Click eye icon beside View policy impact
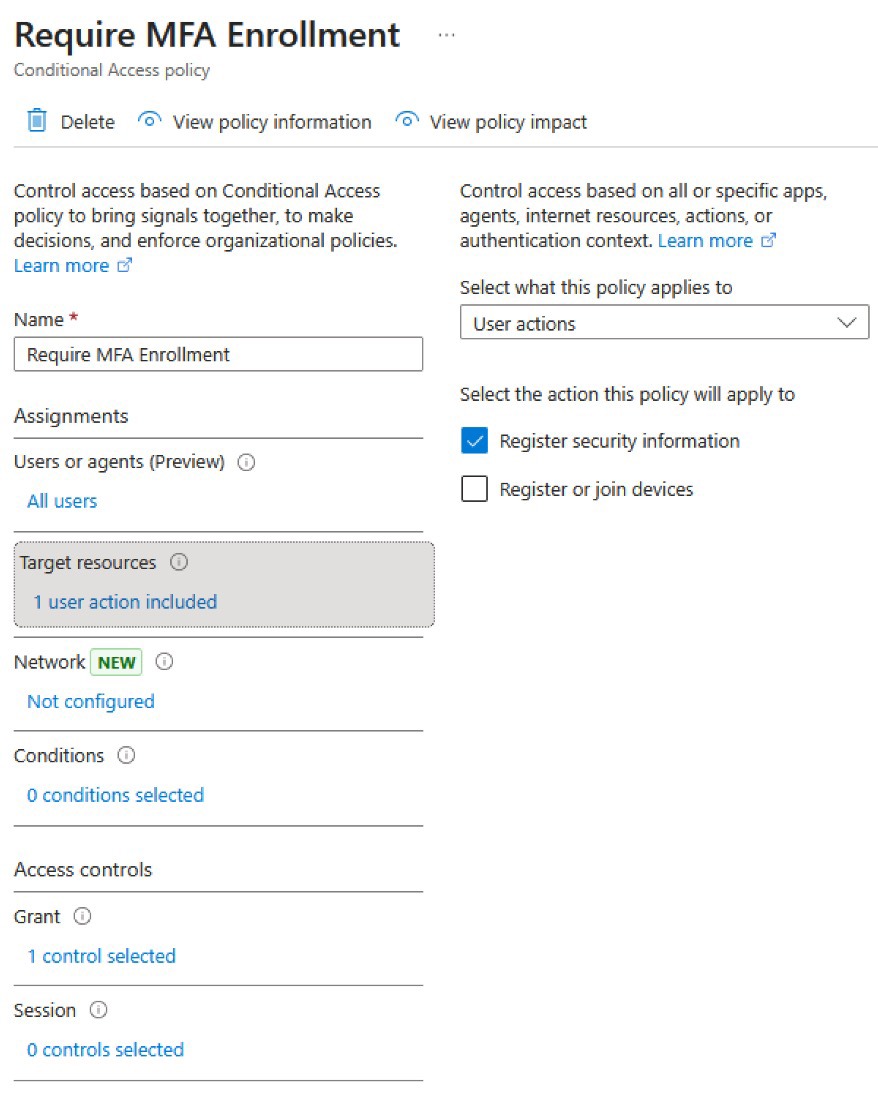The image size is (878, 1098). tap(407, 120)
